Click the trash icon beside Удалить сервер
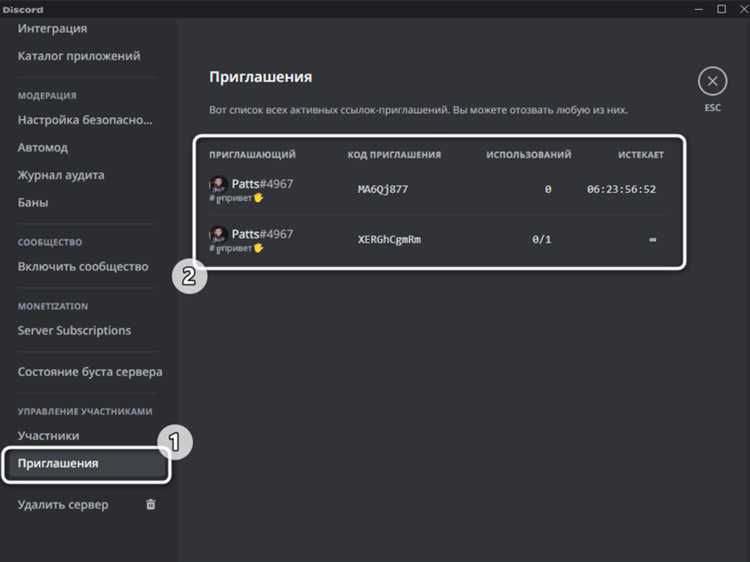The height and width of the screenshot is (562, 750). 151,504
